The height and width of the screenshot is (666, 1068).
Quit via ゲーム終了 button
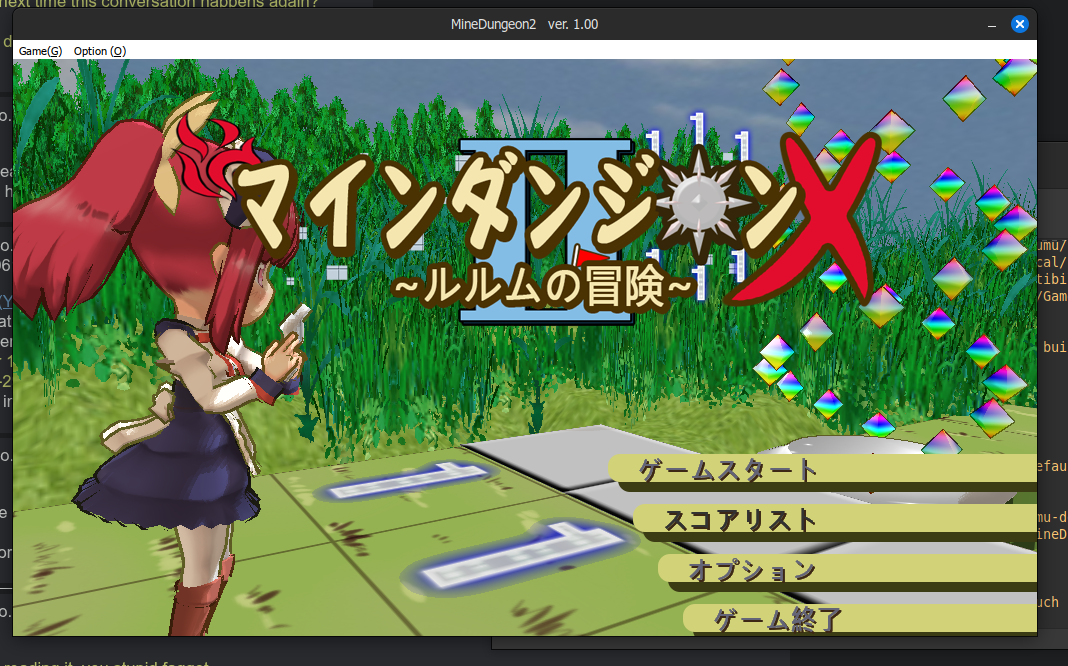click(860, 619)
